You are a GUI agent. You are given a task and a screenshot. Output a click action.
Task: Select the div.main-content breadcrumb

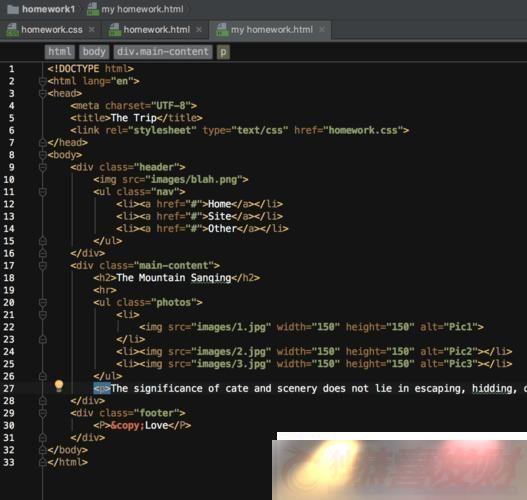[x=163, y=52]
